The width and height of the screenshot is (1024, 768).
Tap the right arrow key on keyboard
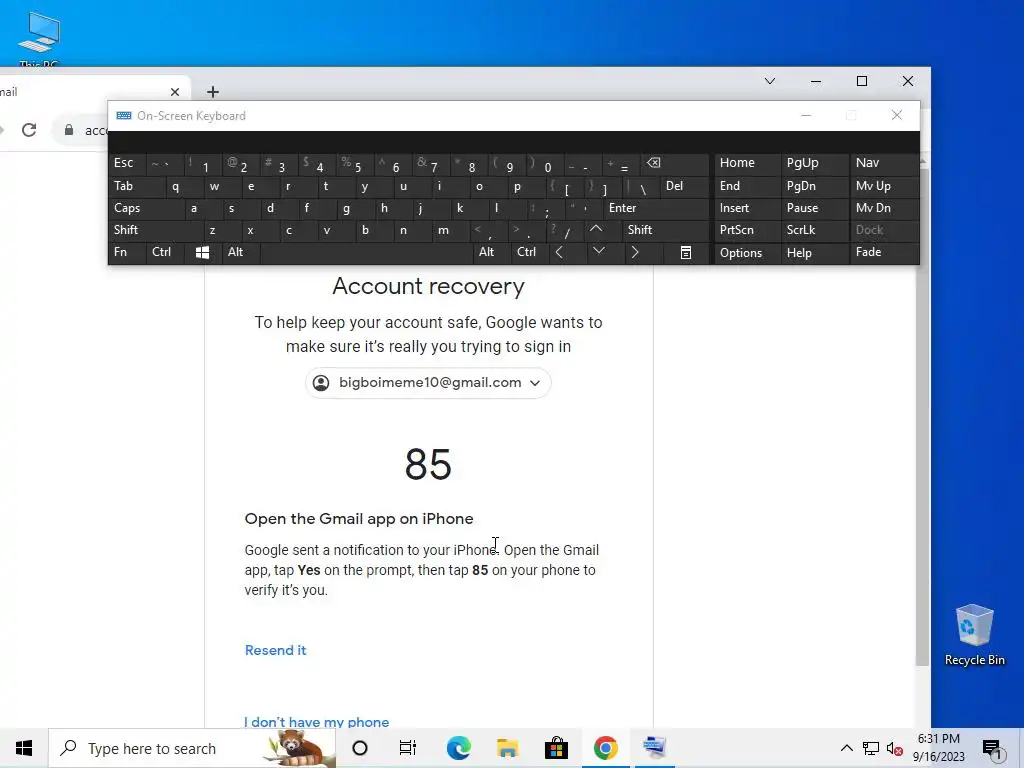635,252
